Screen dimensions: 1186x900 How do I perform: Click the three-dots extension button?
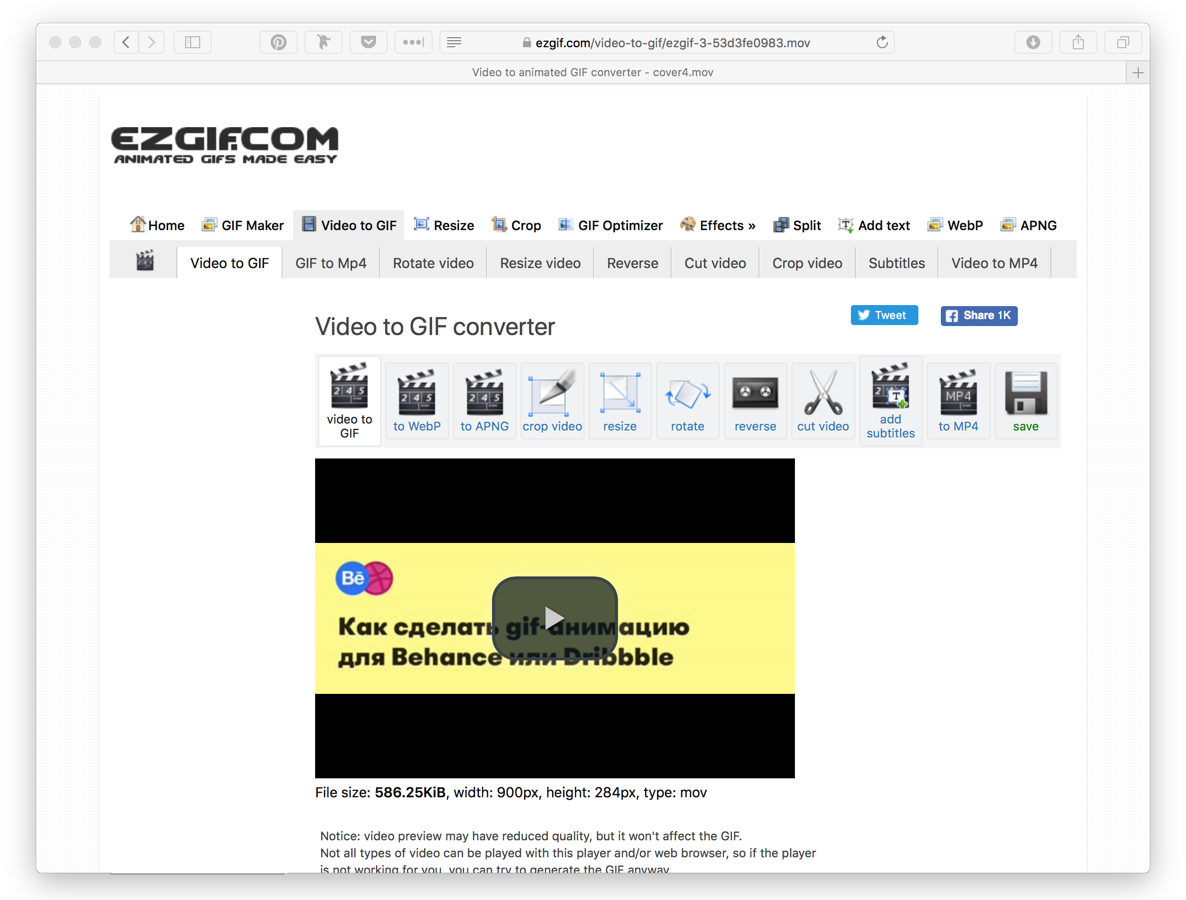[x=413, y=42]
